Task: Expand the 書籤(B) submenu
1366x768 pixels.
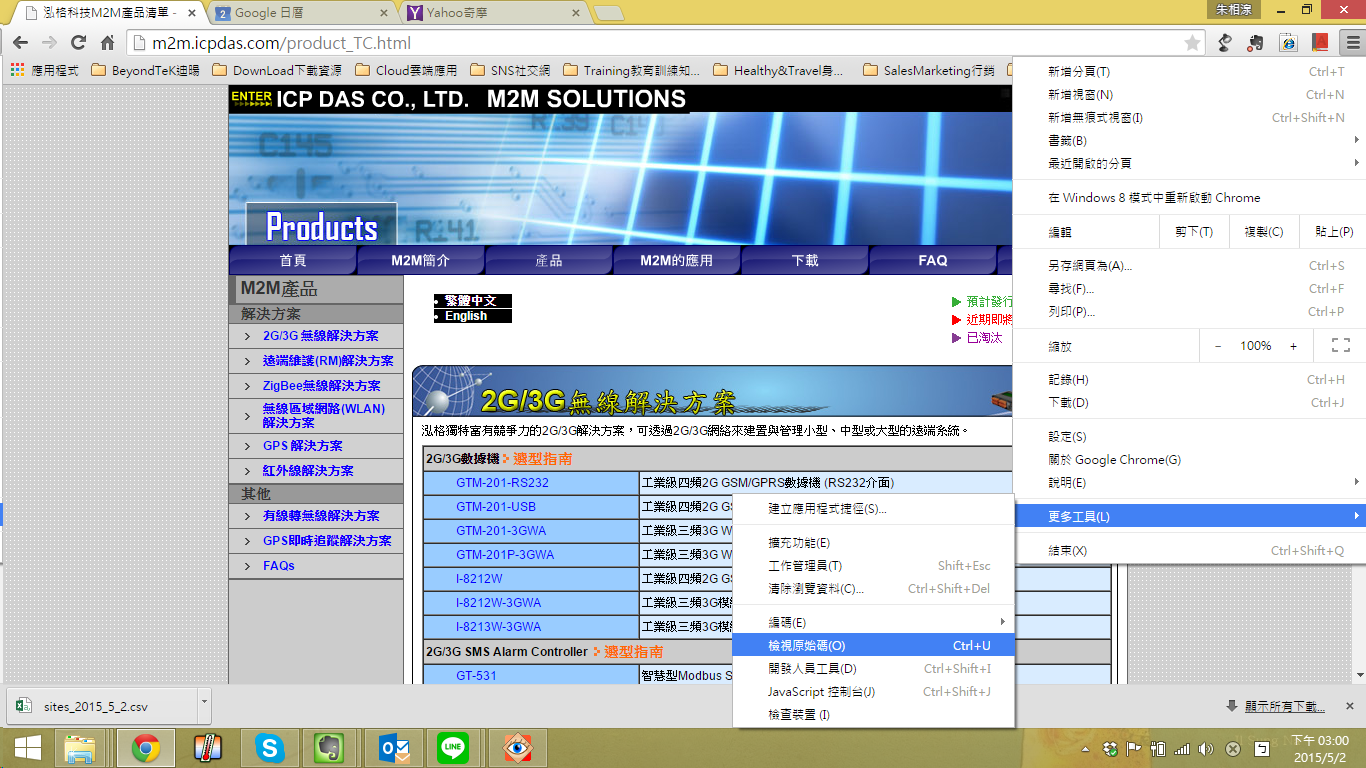Action: (x=1189, y=140)
